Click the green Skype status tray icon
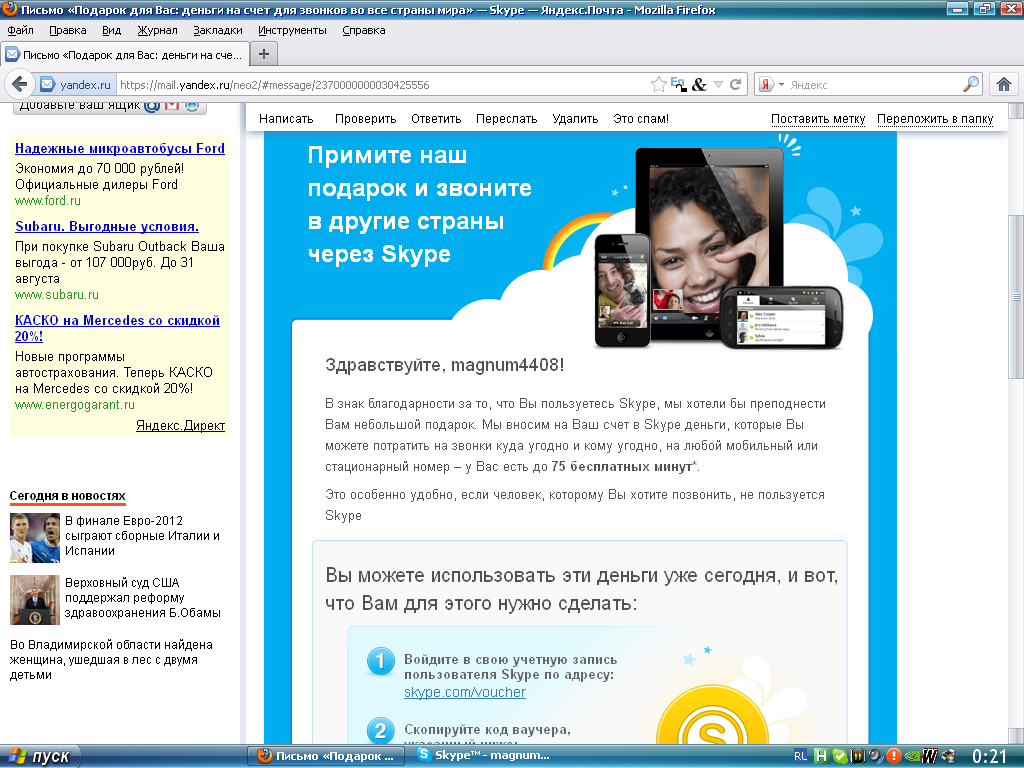Viewport: 1024px width, 768px height. 840,757
